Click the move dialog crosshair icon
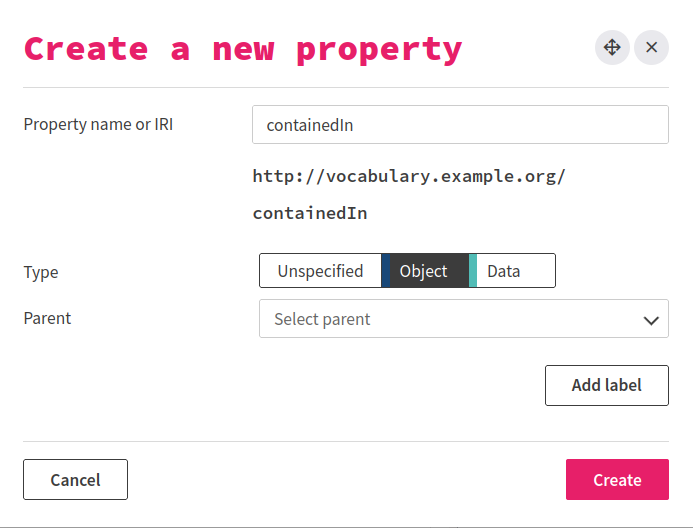This screenshot has height=528, width=693. pos(612,47)
